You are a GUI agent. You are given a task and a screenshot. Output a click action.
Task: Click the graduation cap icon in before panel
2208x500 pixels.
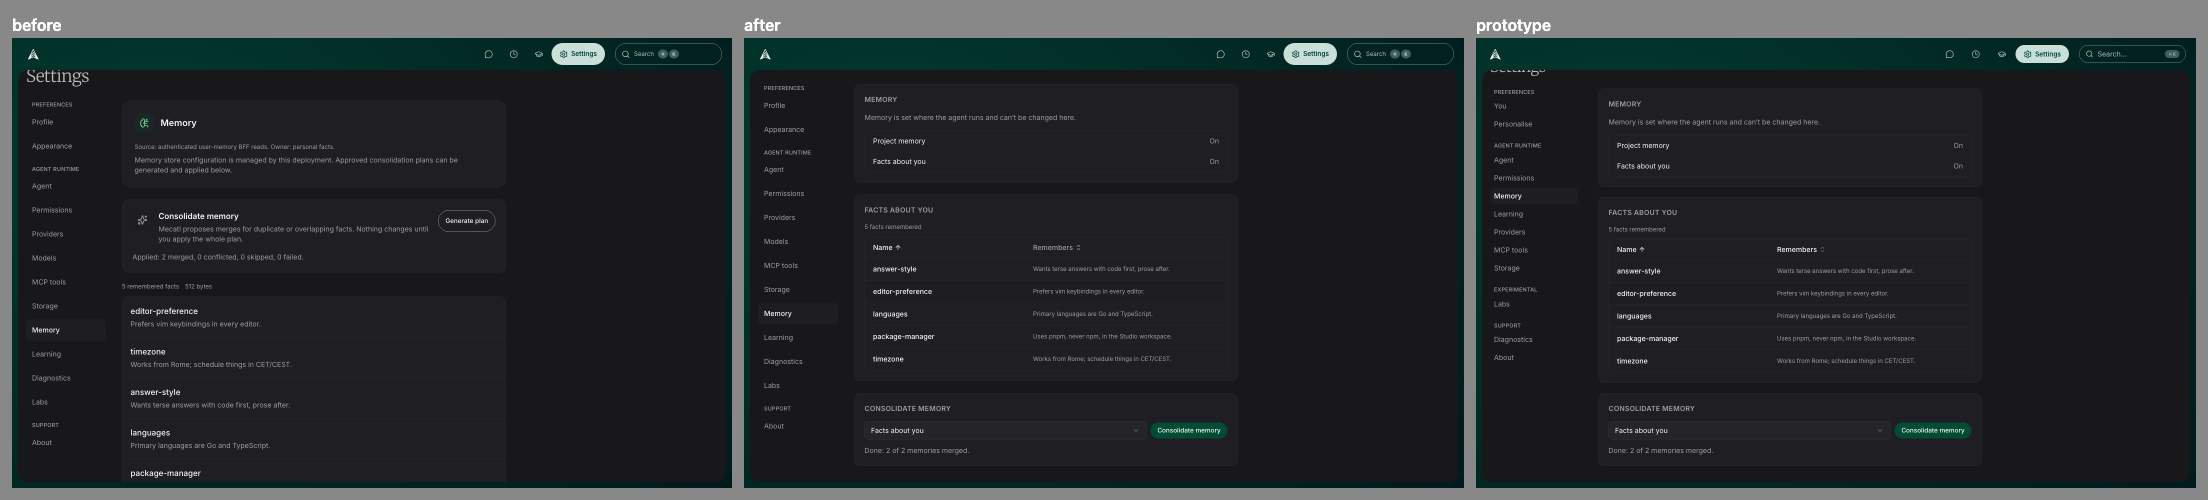click(539, 54)
